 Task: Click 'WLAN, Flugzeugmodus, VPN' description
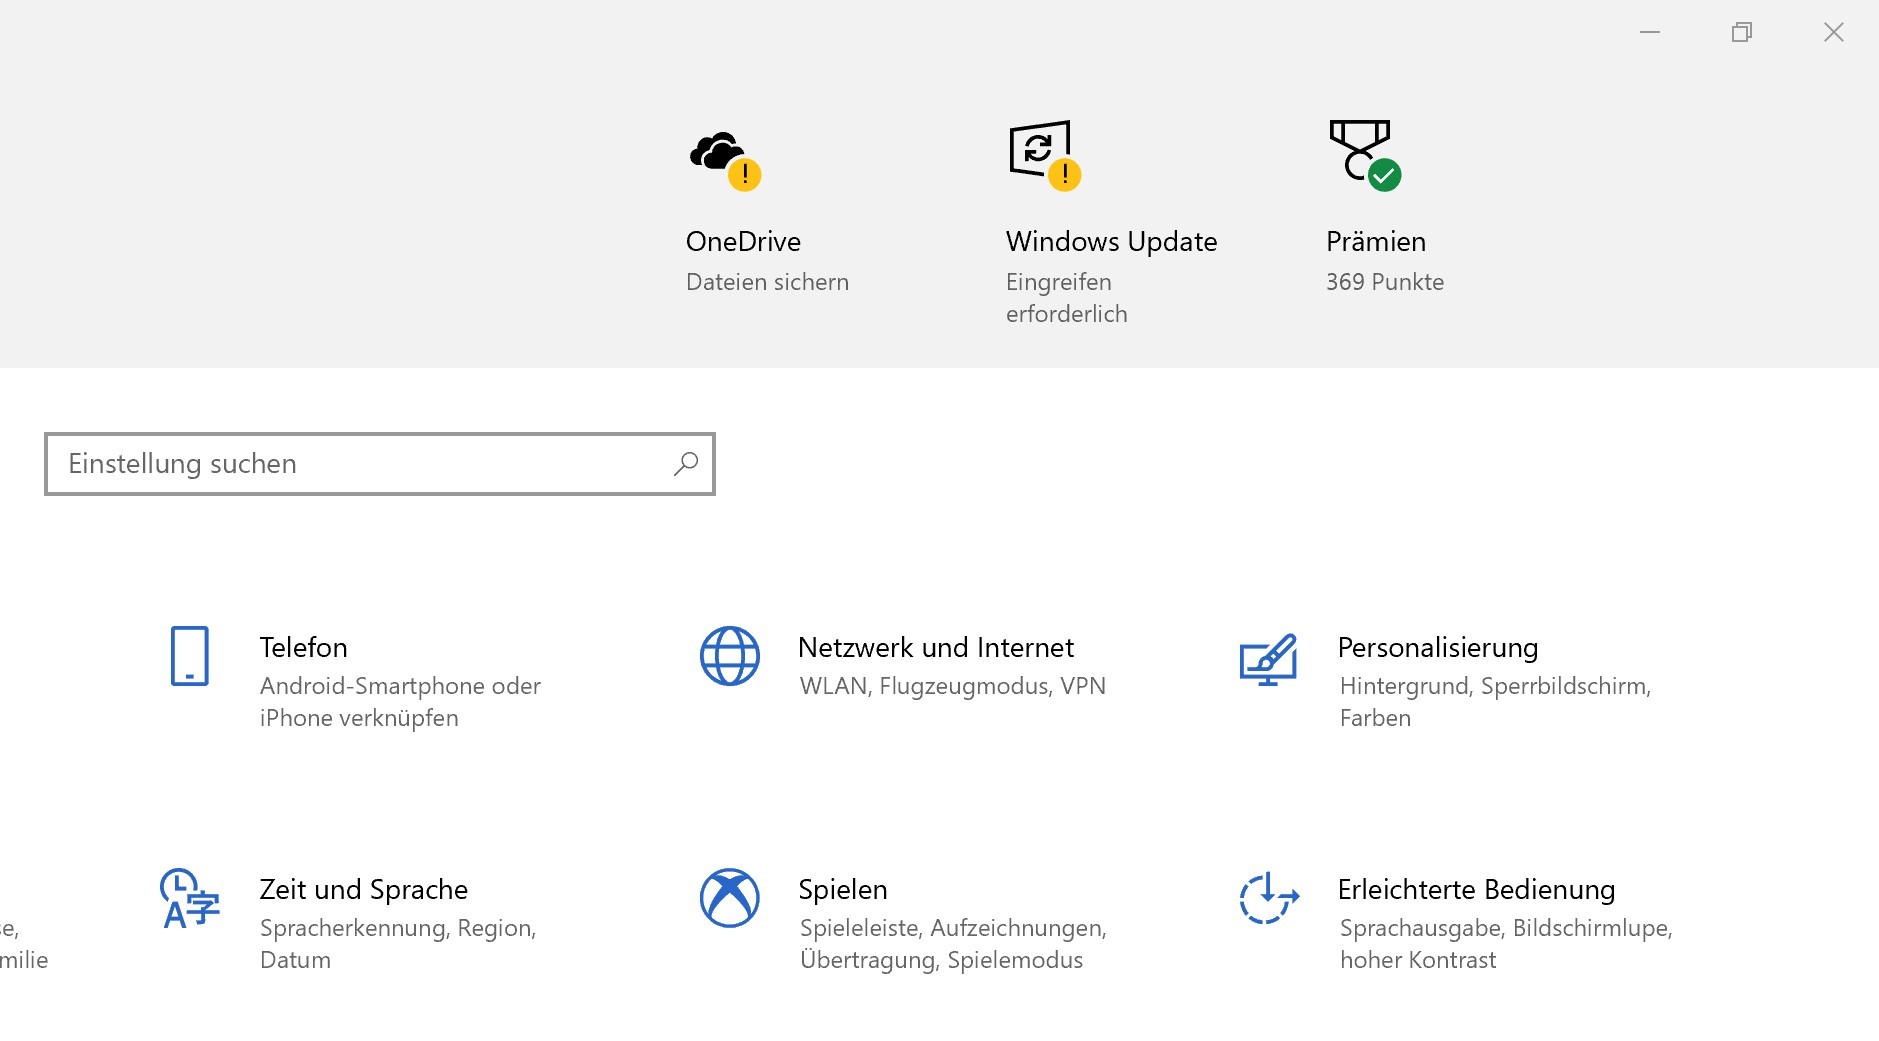click(953, 686)
